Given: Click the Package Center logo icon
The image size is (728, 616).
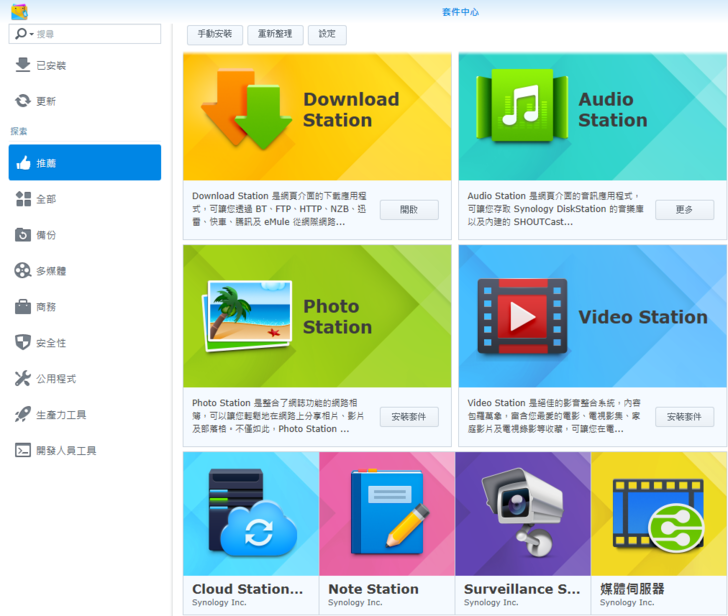Looking at the screenshot, I should point(19,11).
